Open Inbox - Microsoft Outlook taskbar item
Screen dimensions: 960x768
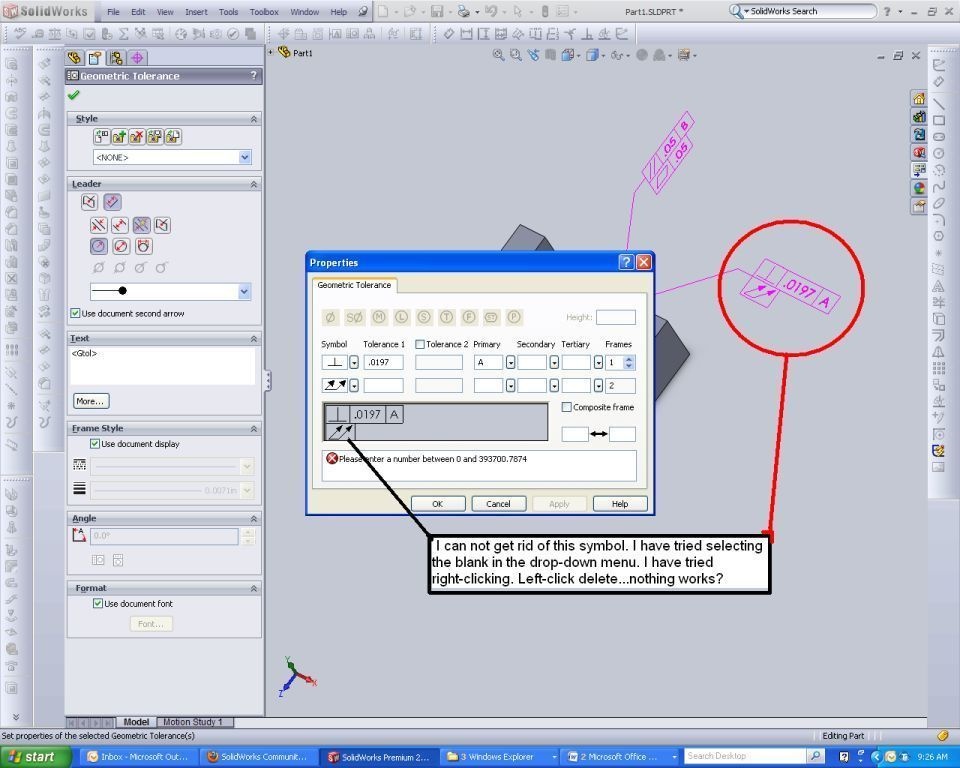140,757
